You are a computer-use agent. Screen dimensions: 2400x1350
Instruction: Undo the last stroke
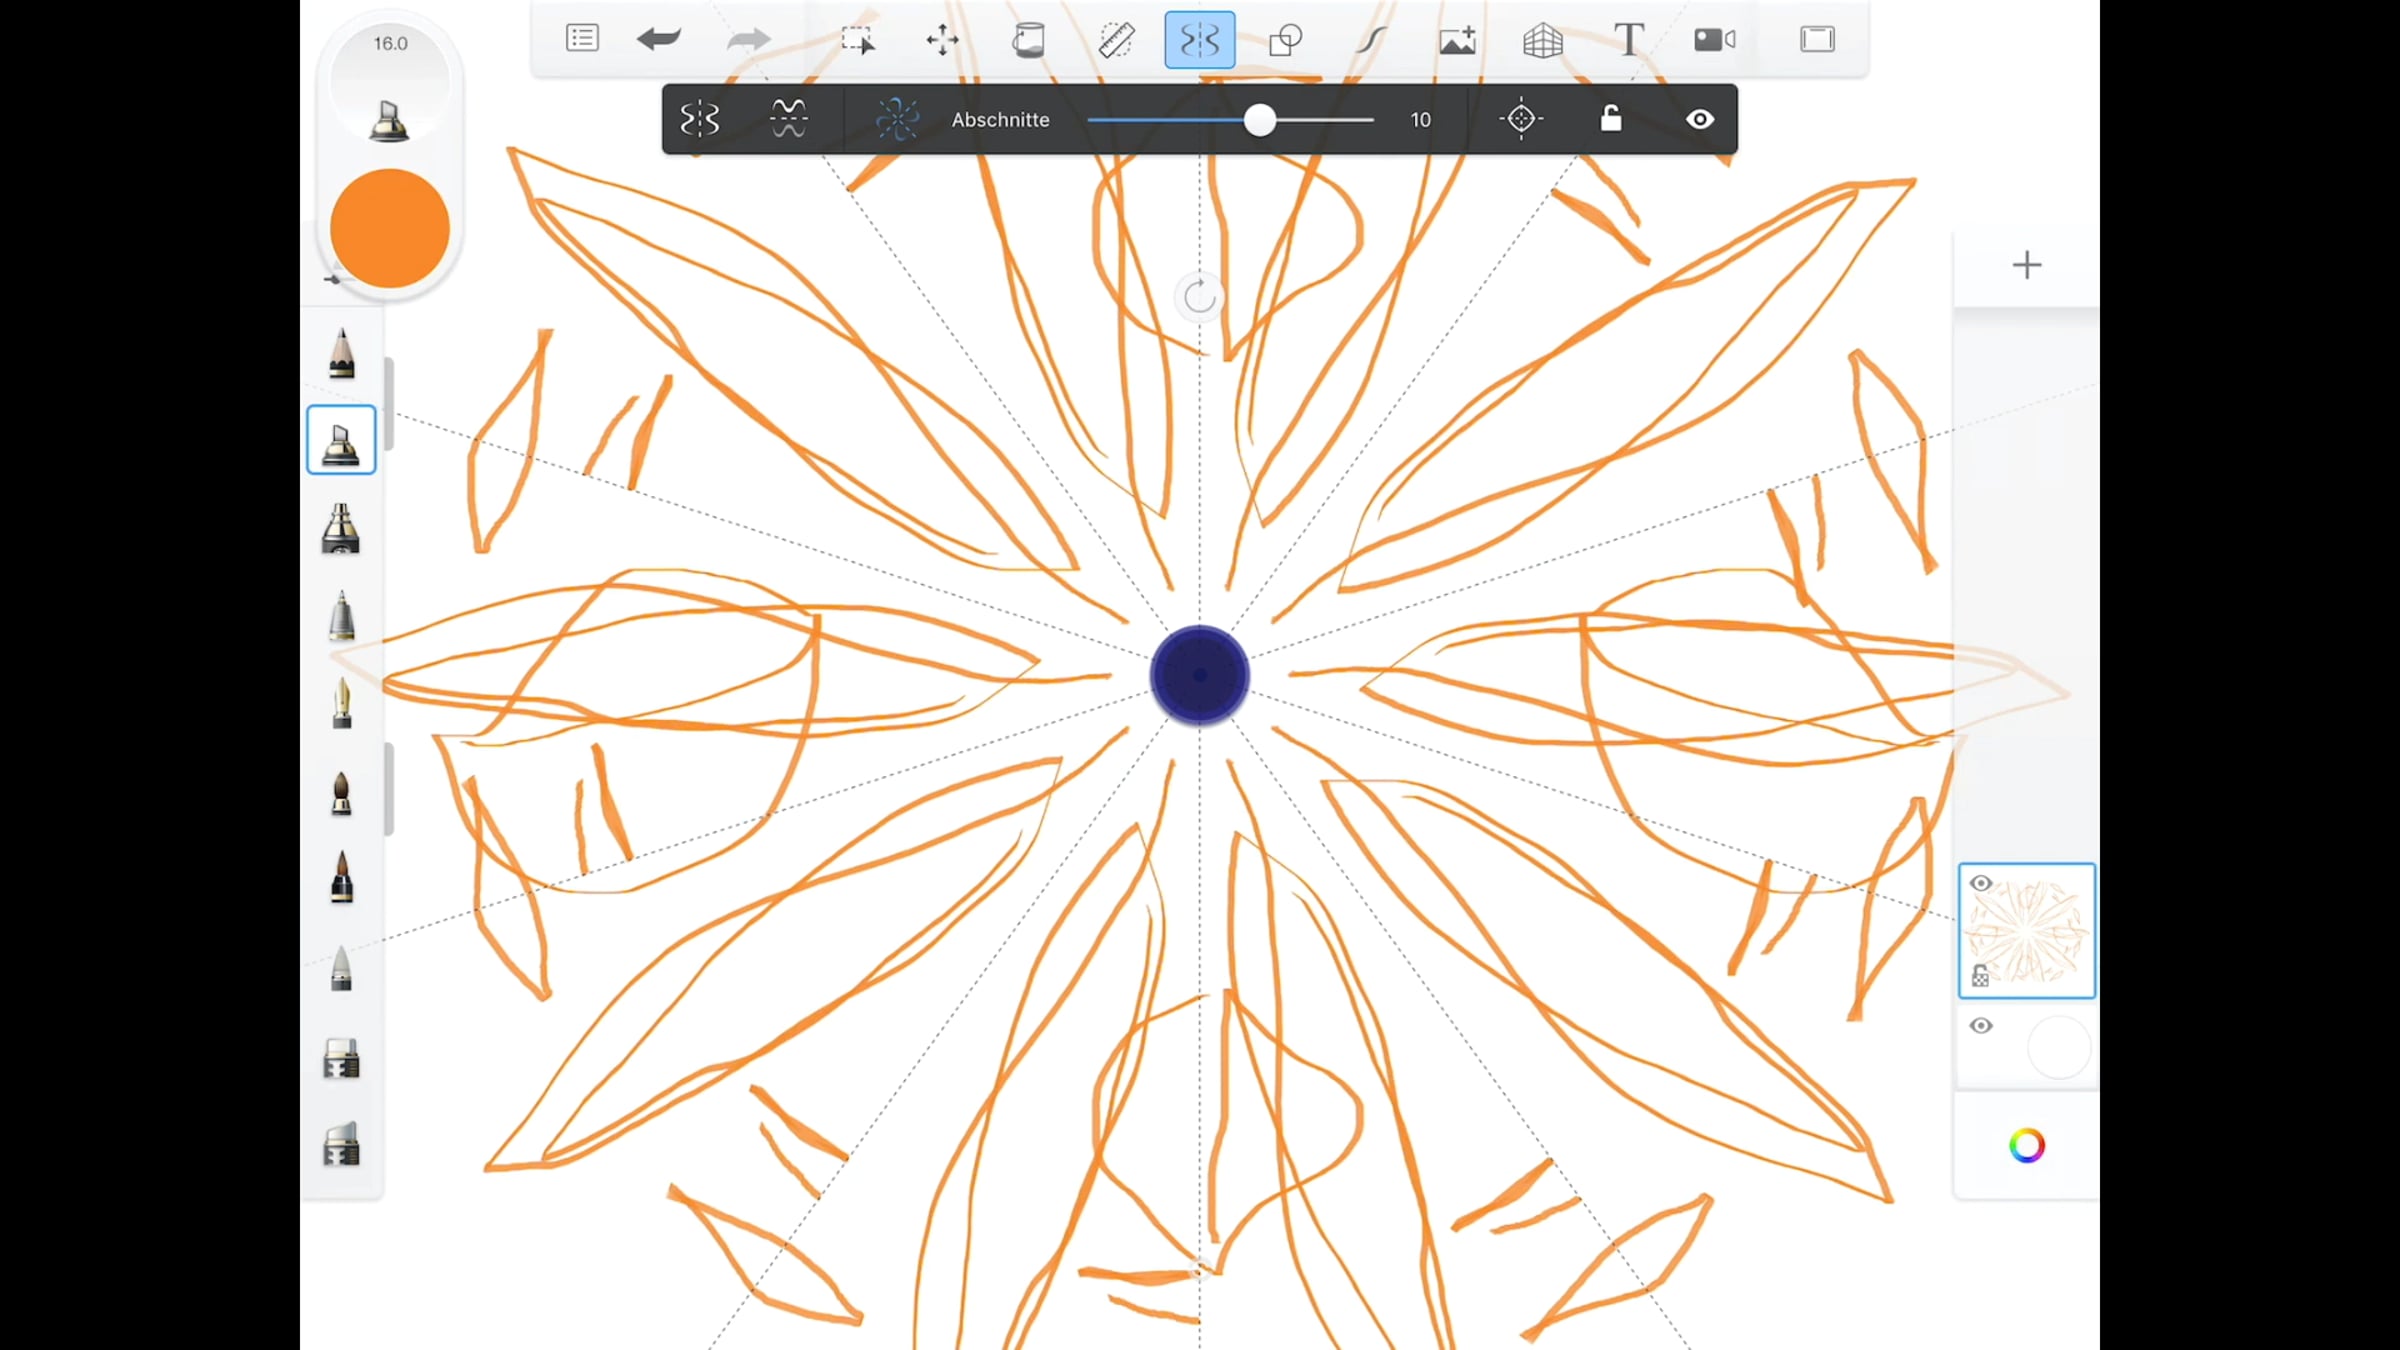[659, 39]
